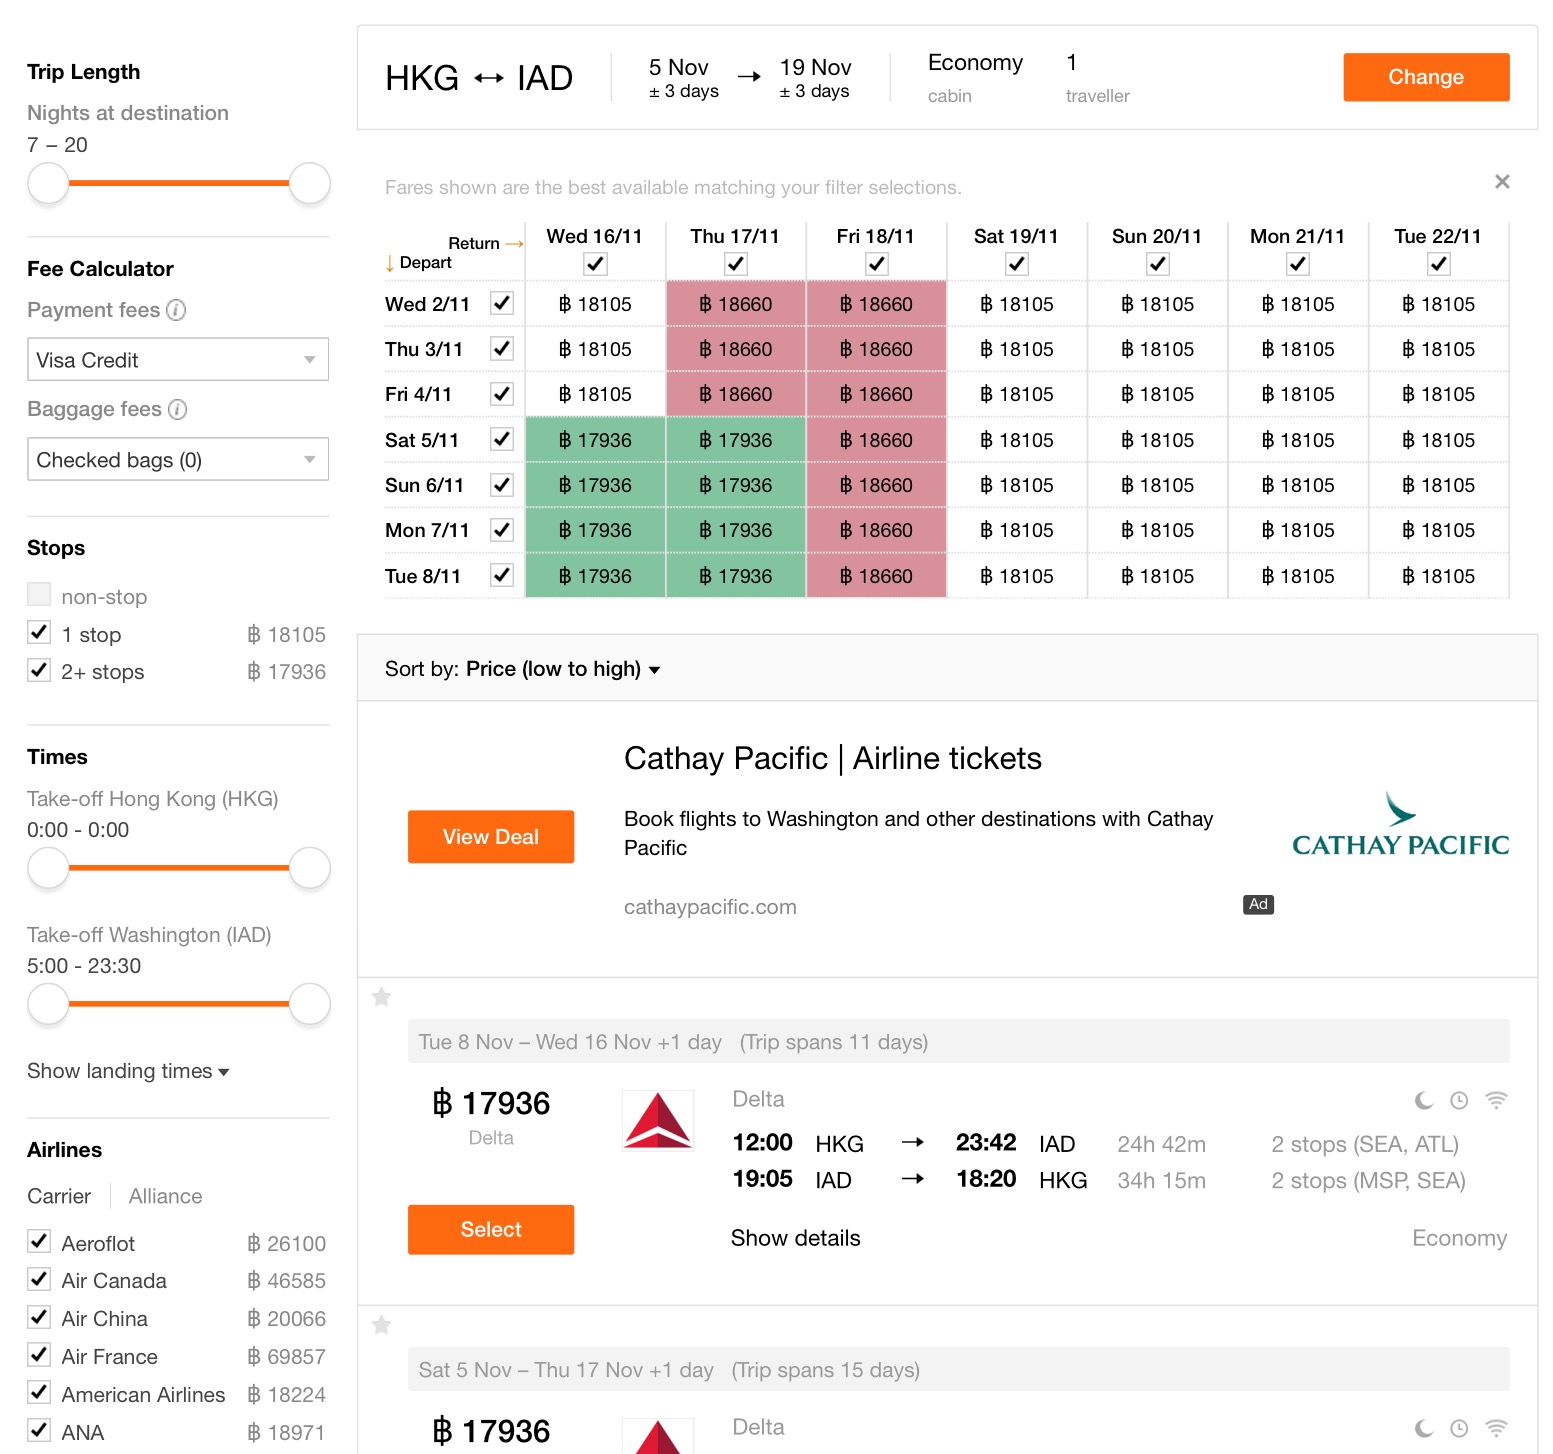Image resolution: width=1553 pixels, height=1454 pixels.
Task: Select the ฿17936 Delta flight
Action: [491, 1229]
